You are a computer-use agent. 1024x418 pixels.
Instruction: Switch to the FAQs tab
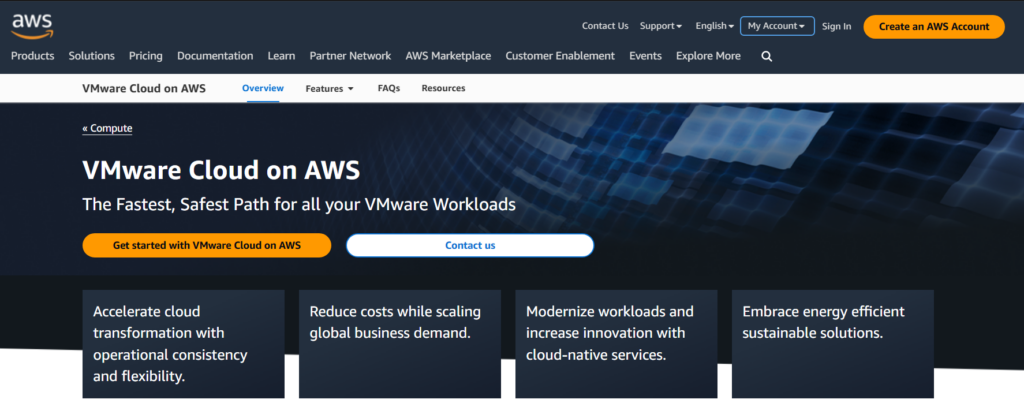click(389, 88)
